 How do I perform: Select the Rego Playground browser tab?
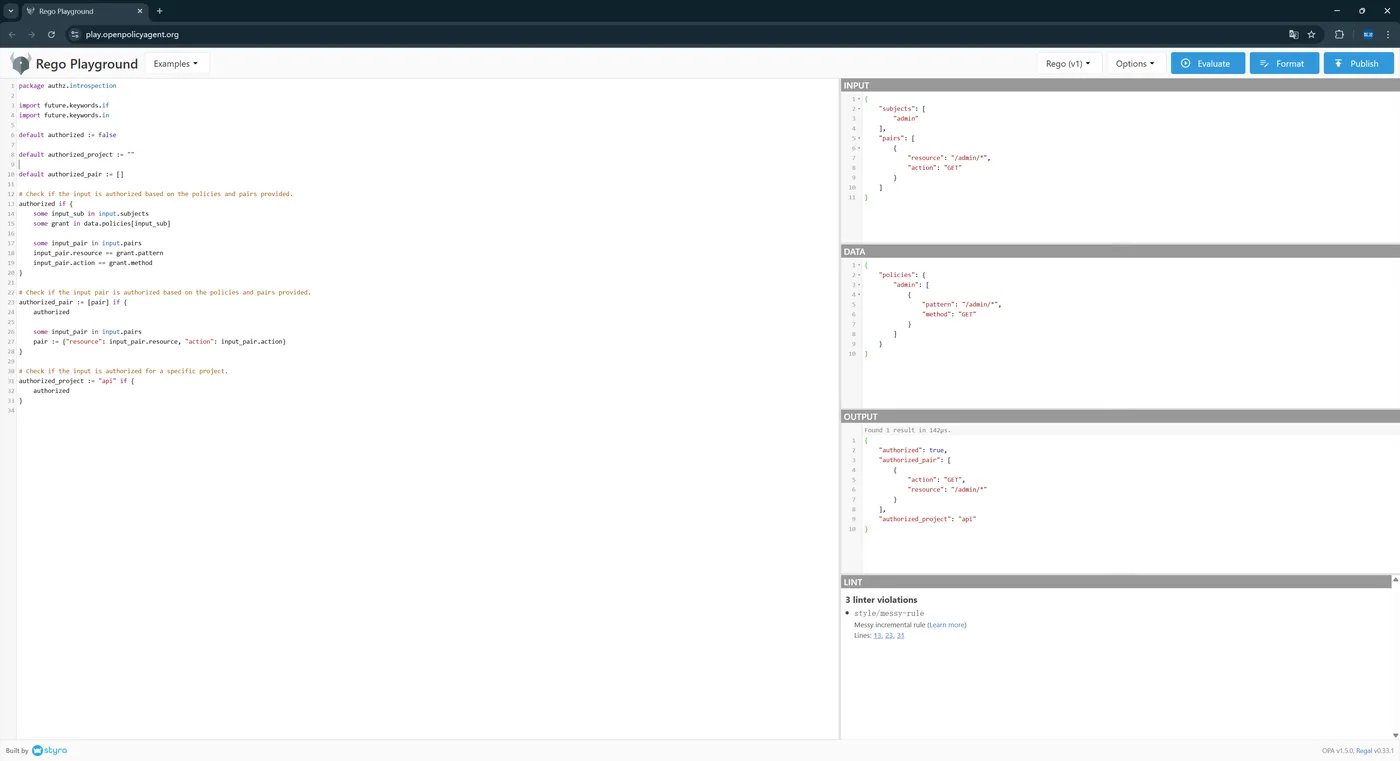coord(84,11)
